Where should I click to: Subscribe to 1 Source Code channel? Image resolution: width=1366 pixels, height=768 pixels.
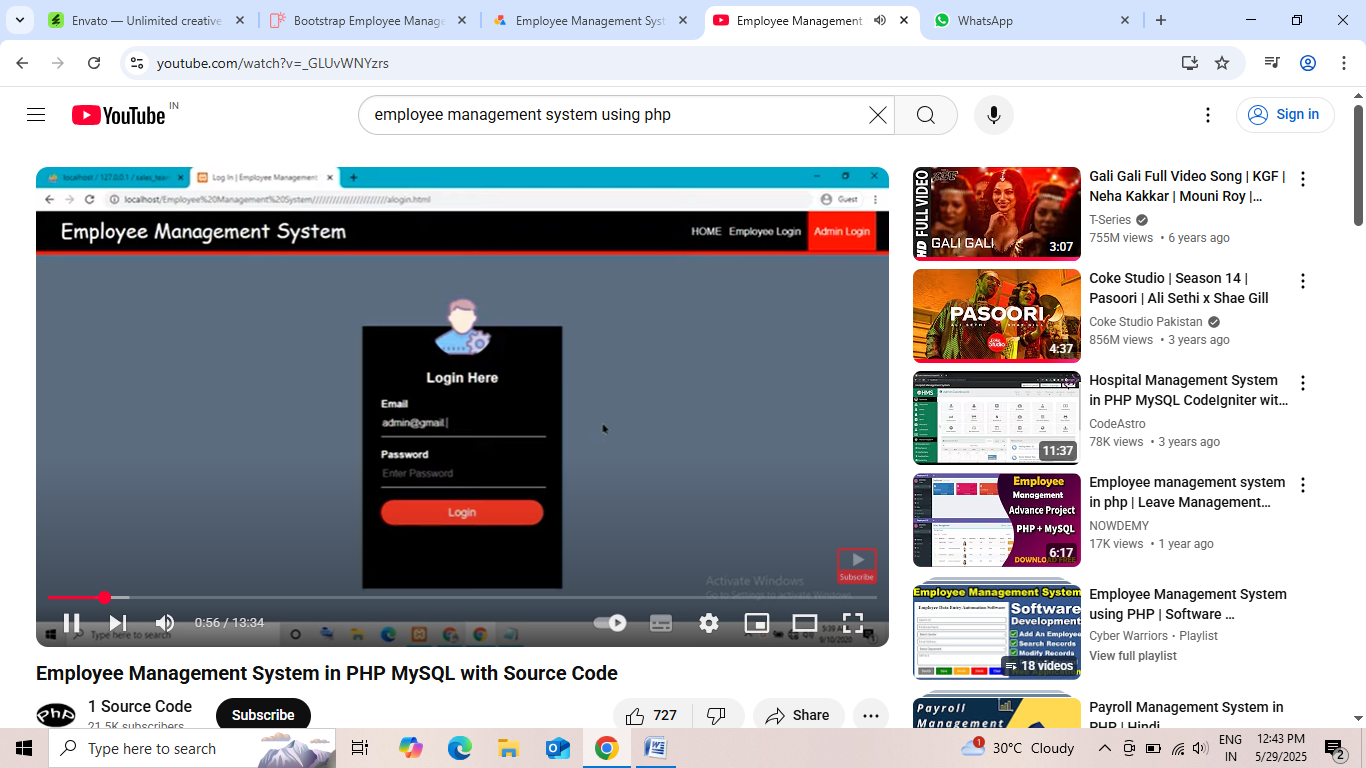click(x=263, y=715)
